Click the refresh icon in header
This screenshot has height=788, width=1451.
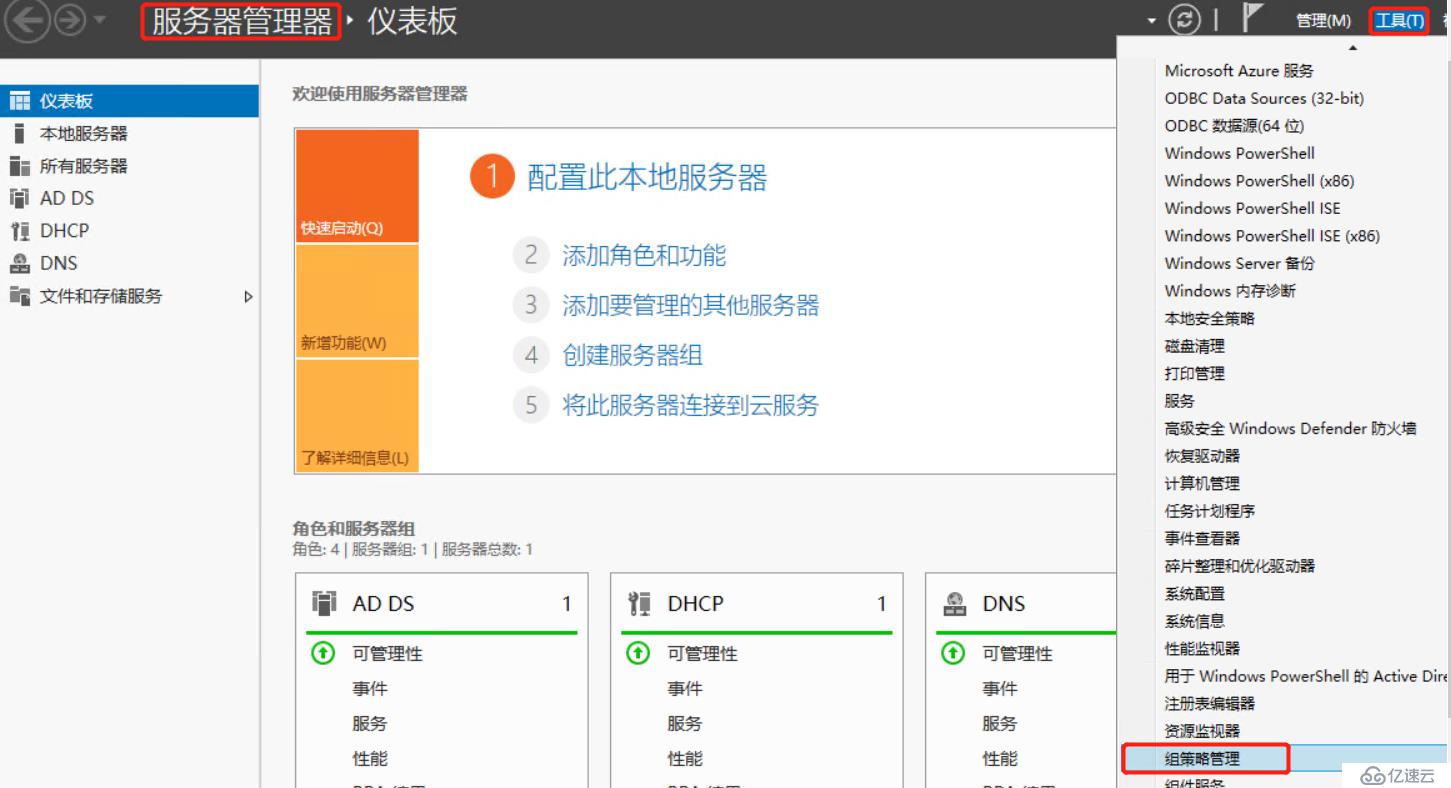(x=1186, y=21)
